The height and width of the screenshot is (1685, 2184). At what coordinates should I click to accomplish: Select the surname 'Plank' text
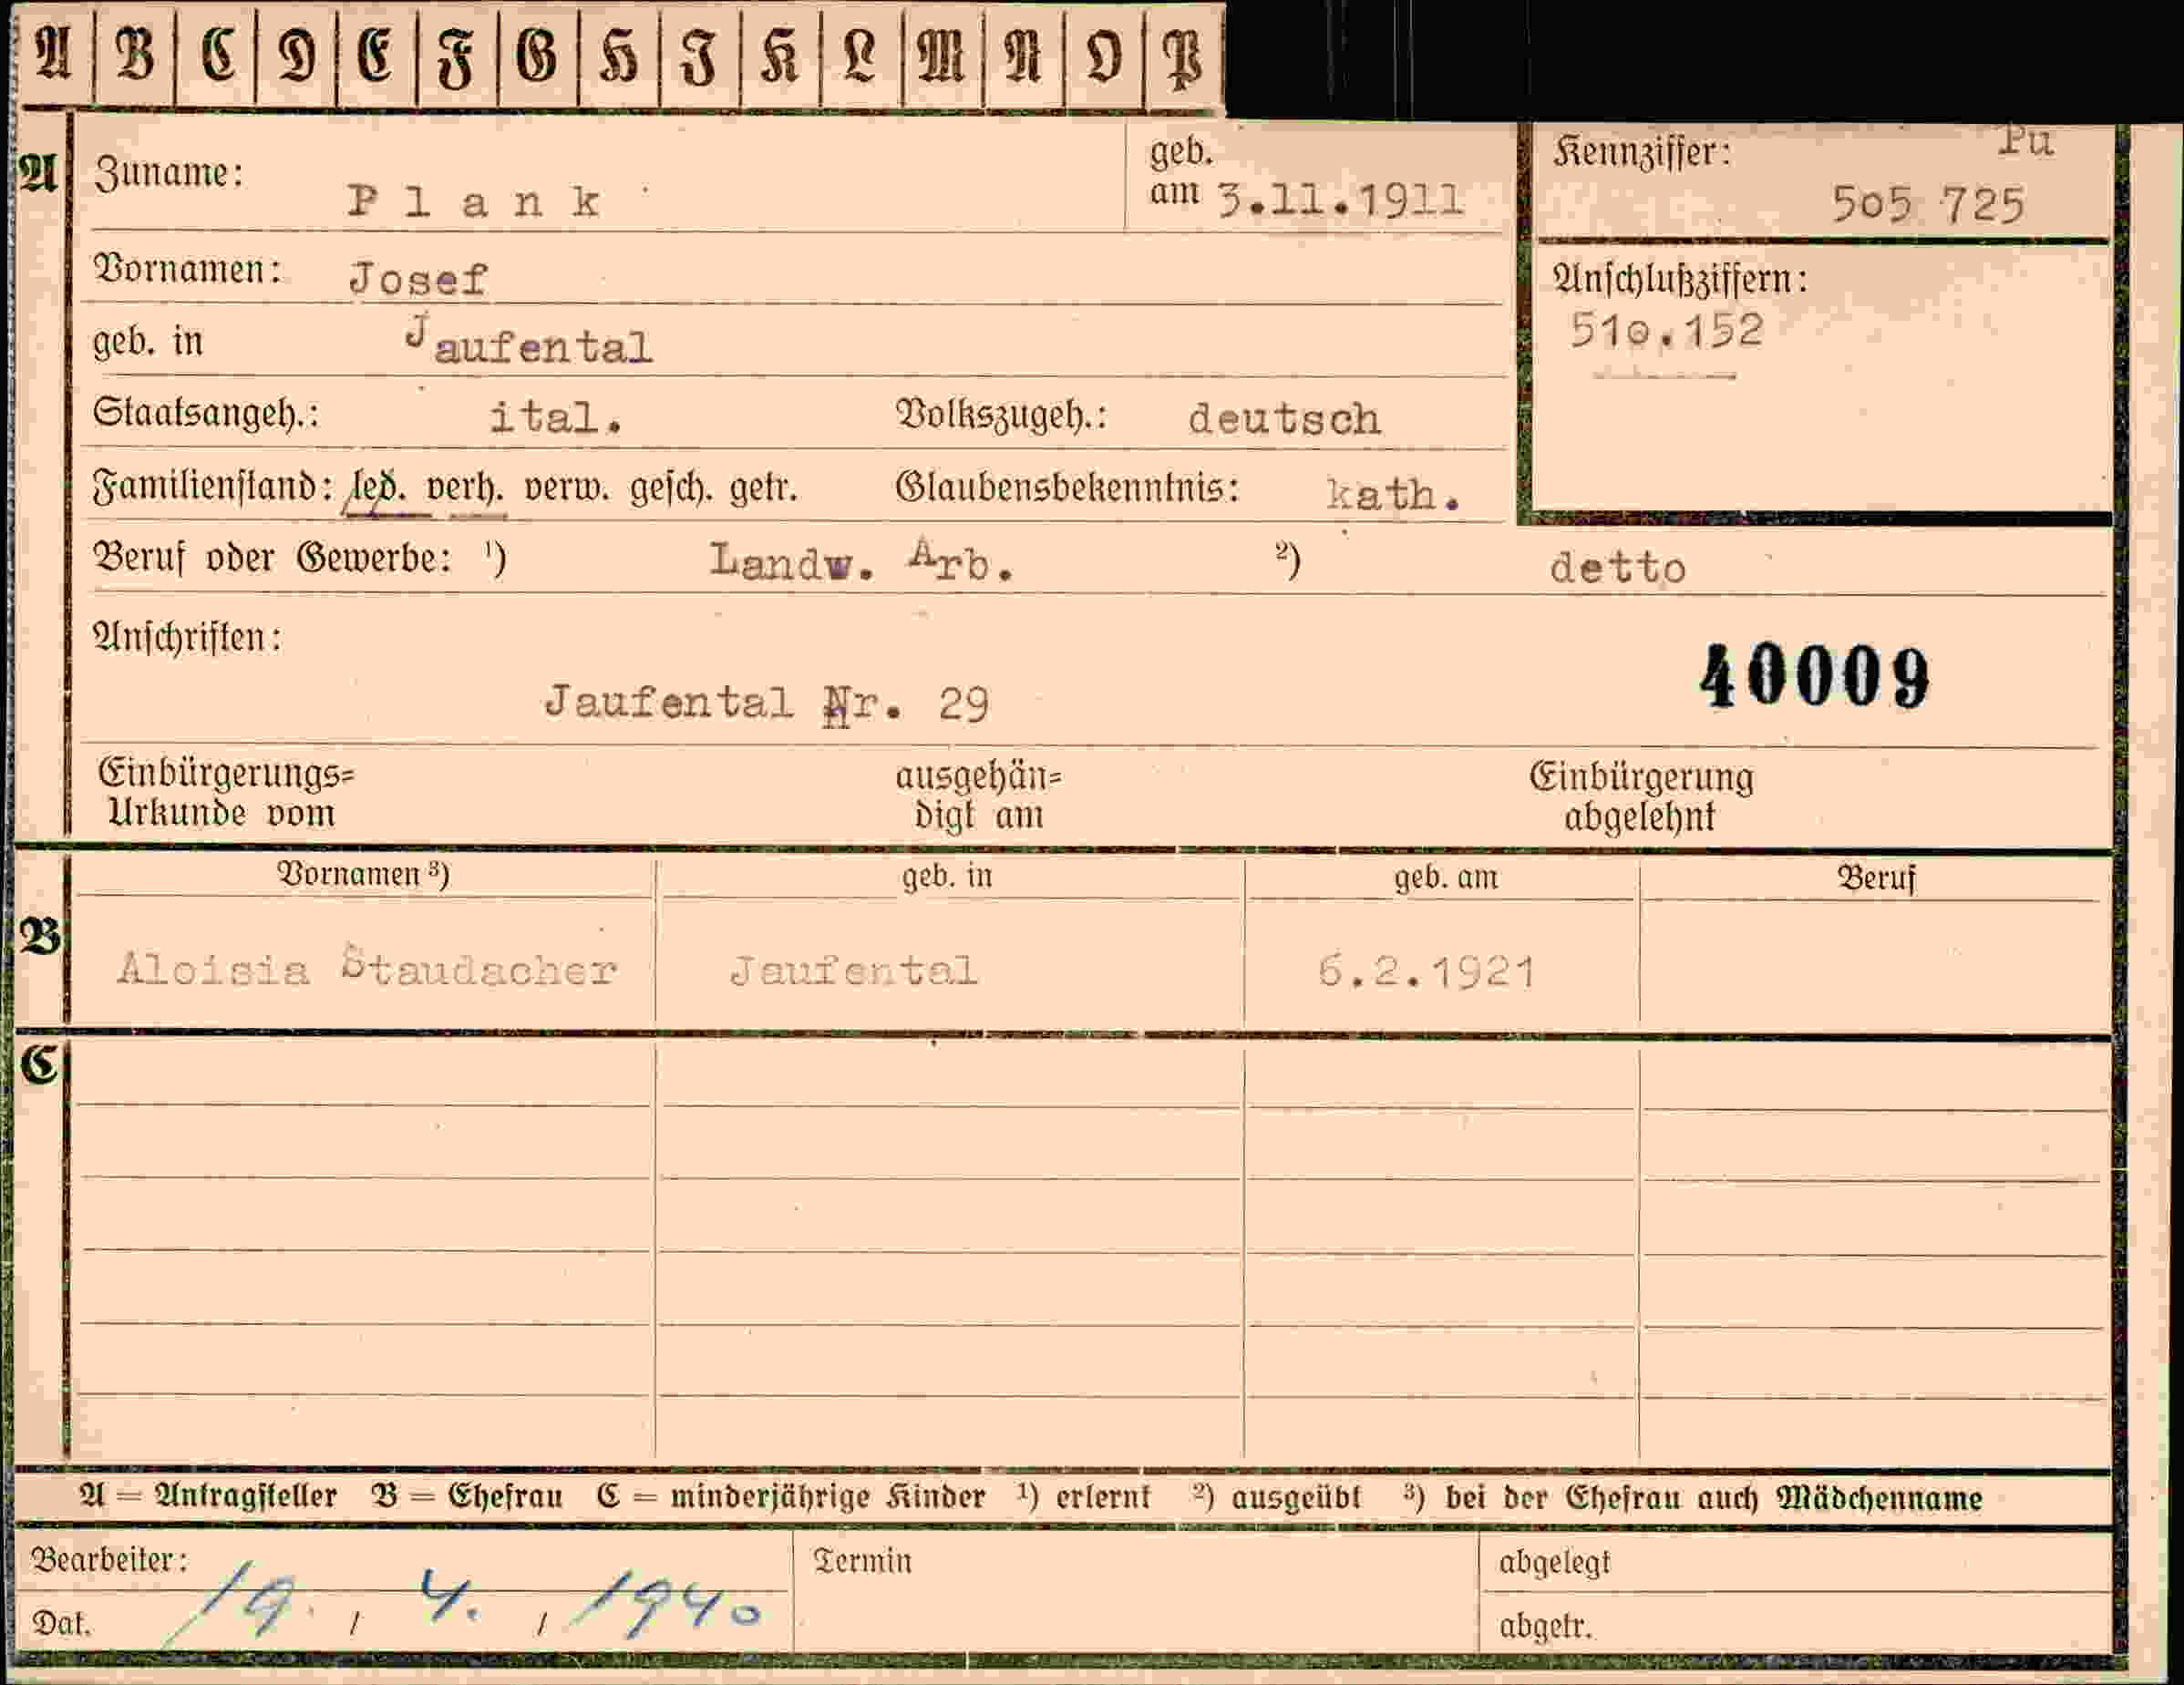pos(475,202)
